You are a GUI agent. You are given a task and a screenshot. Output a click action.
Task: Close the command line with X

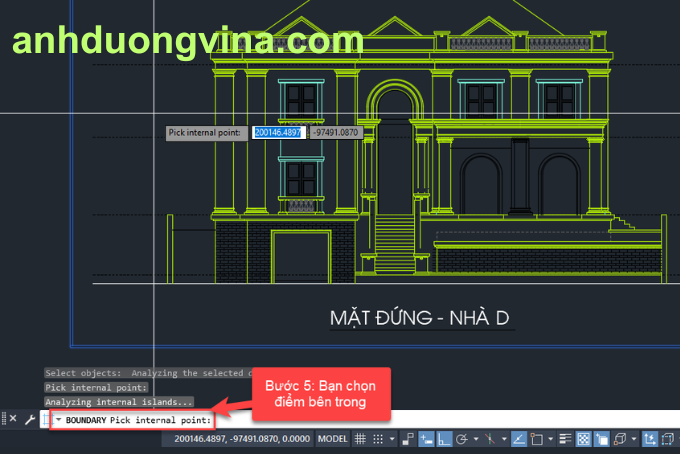[12, 419]
